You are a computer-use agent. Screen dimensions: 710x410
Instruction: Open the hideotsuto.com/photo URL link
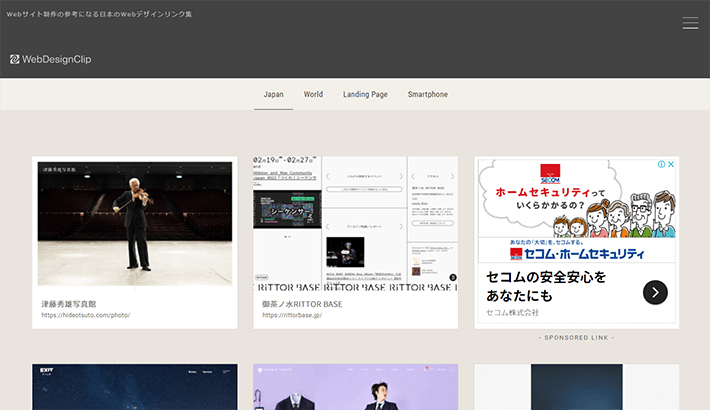86,315
